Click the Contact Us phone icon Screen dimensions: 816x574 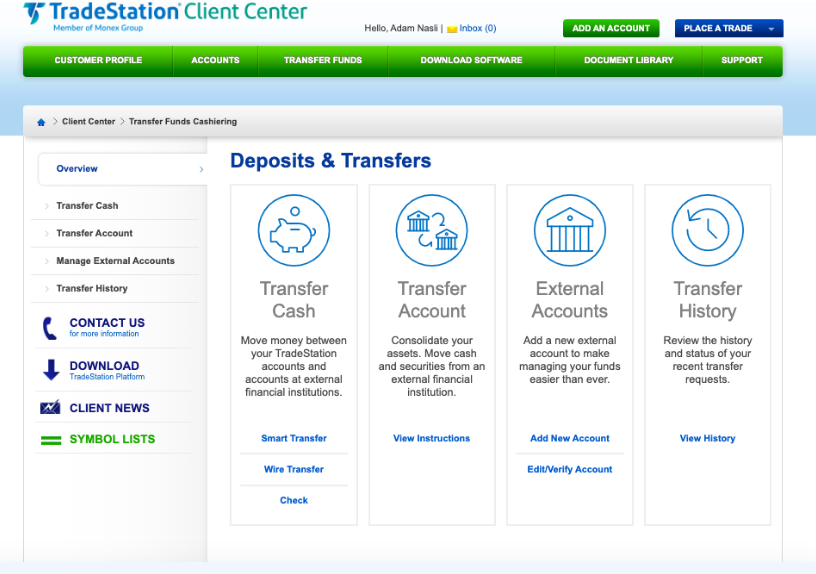50,328
